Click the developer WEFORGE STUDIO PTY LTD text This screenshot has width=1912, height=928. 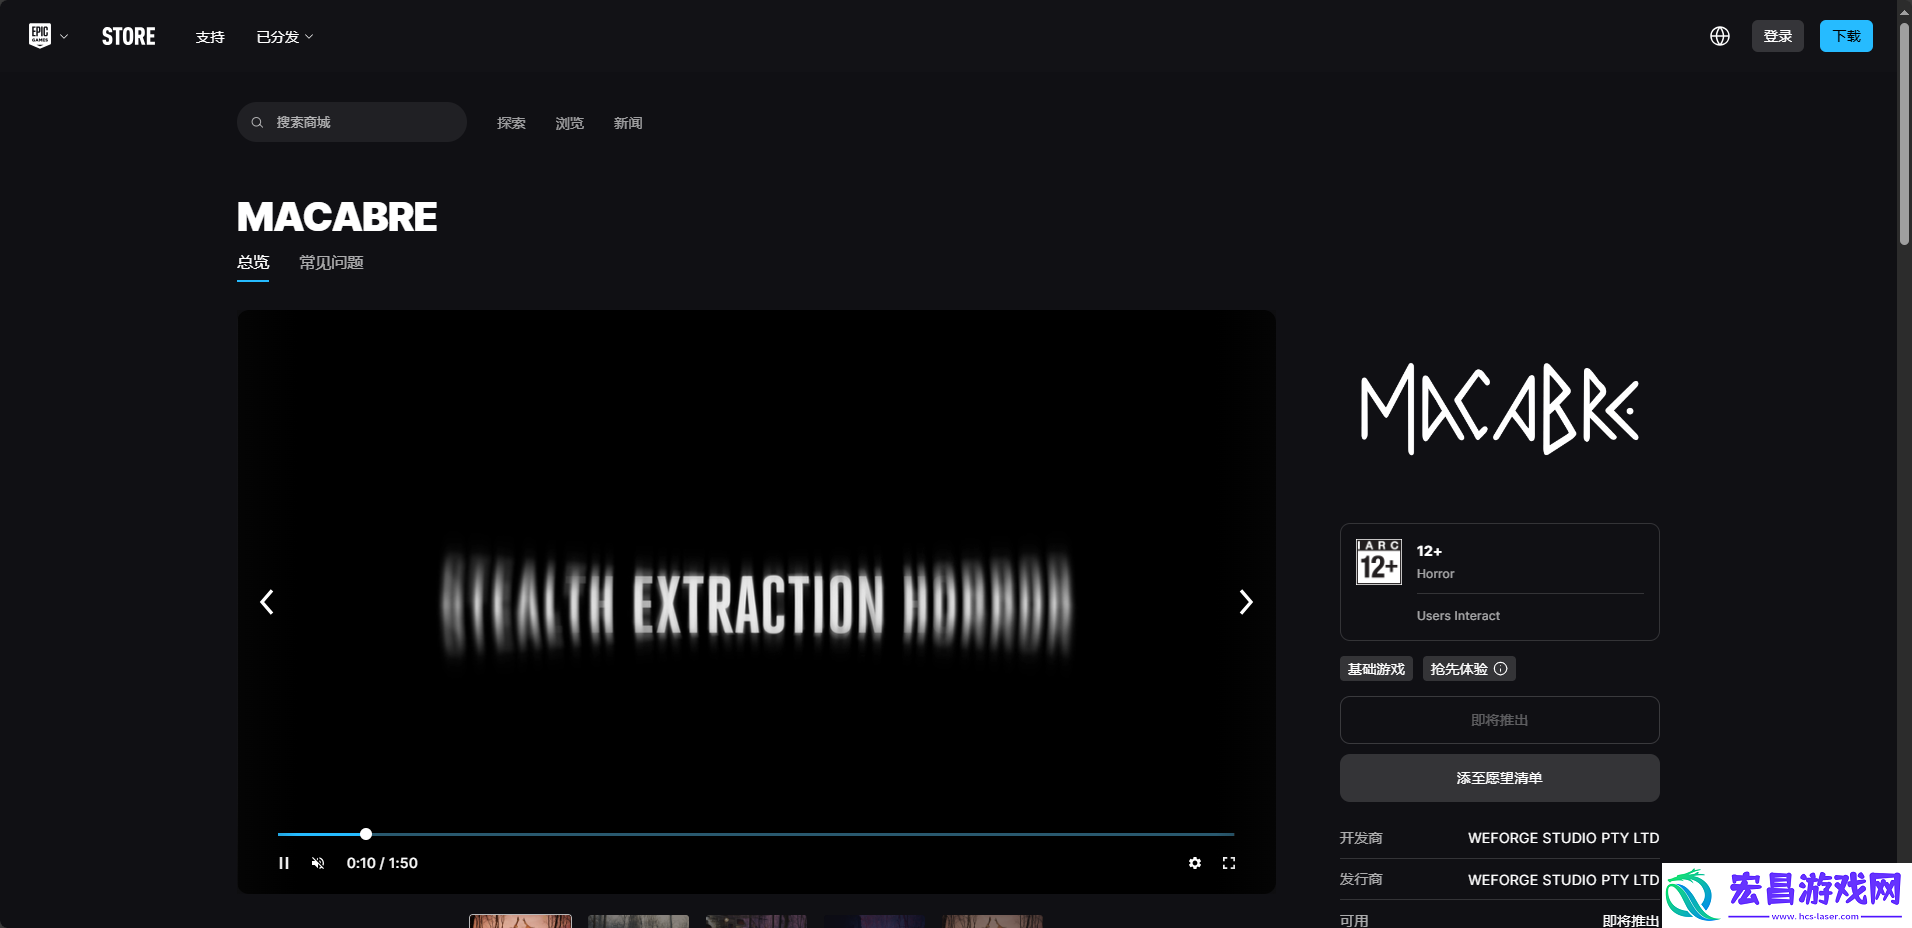(1563, 838)
